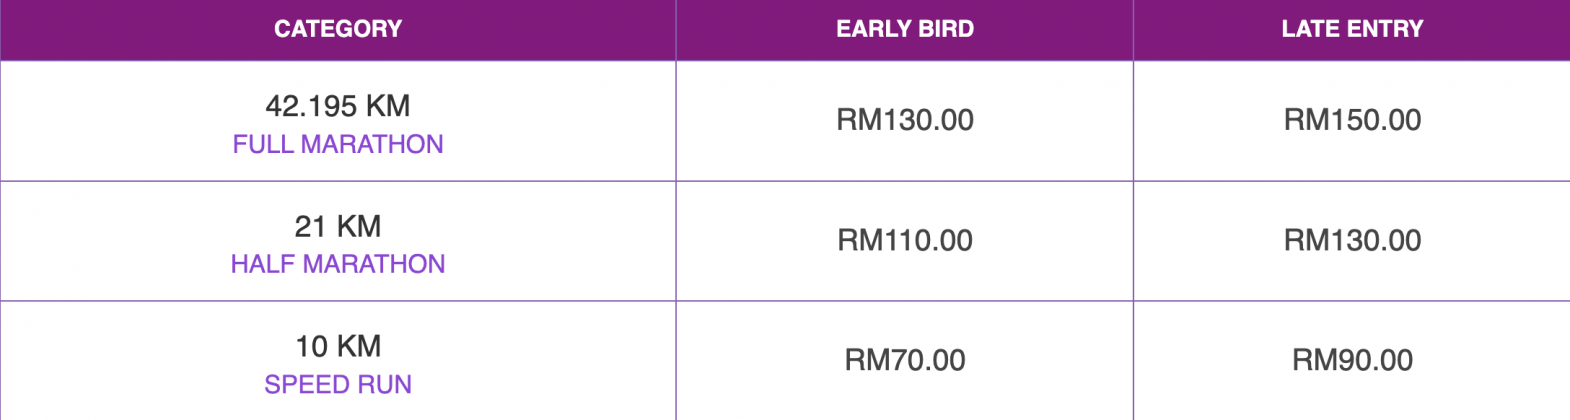Click Full Marathon late entry price RM150.00
This screenshot has width=1570, height=420.
(x=1352, y=120)
